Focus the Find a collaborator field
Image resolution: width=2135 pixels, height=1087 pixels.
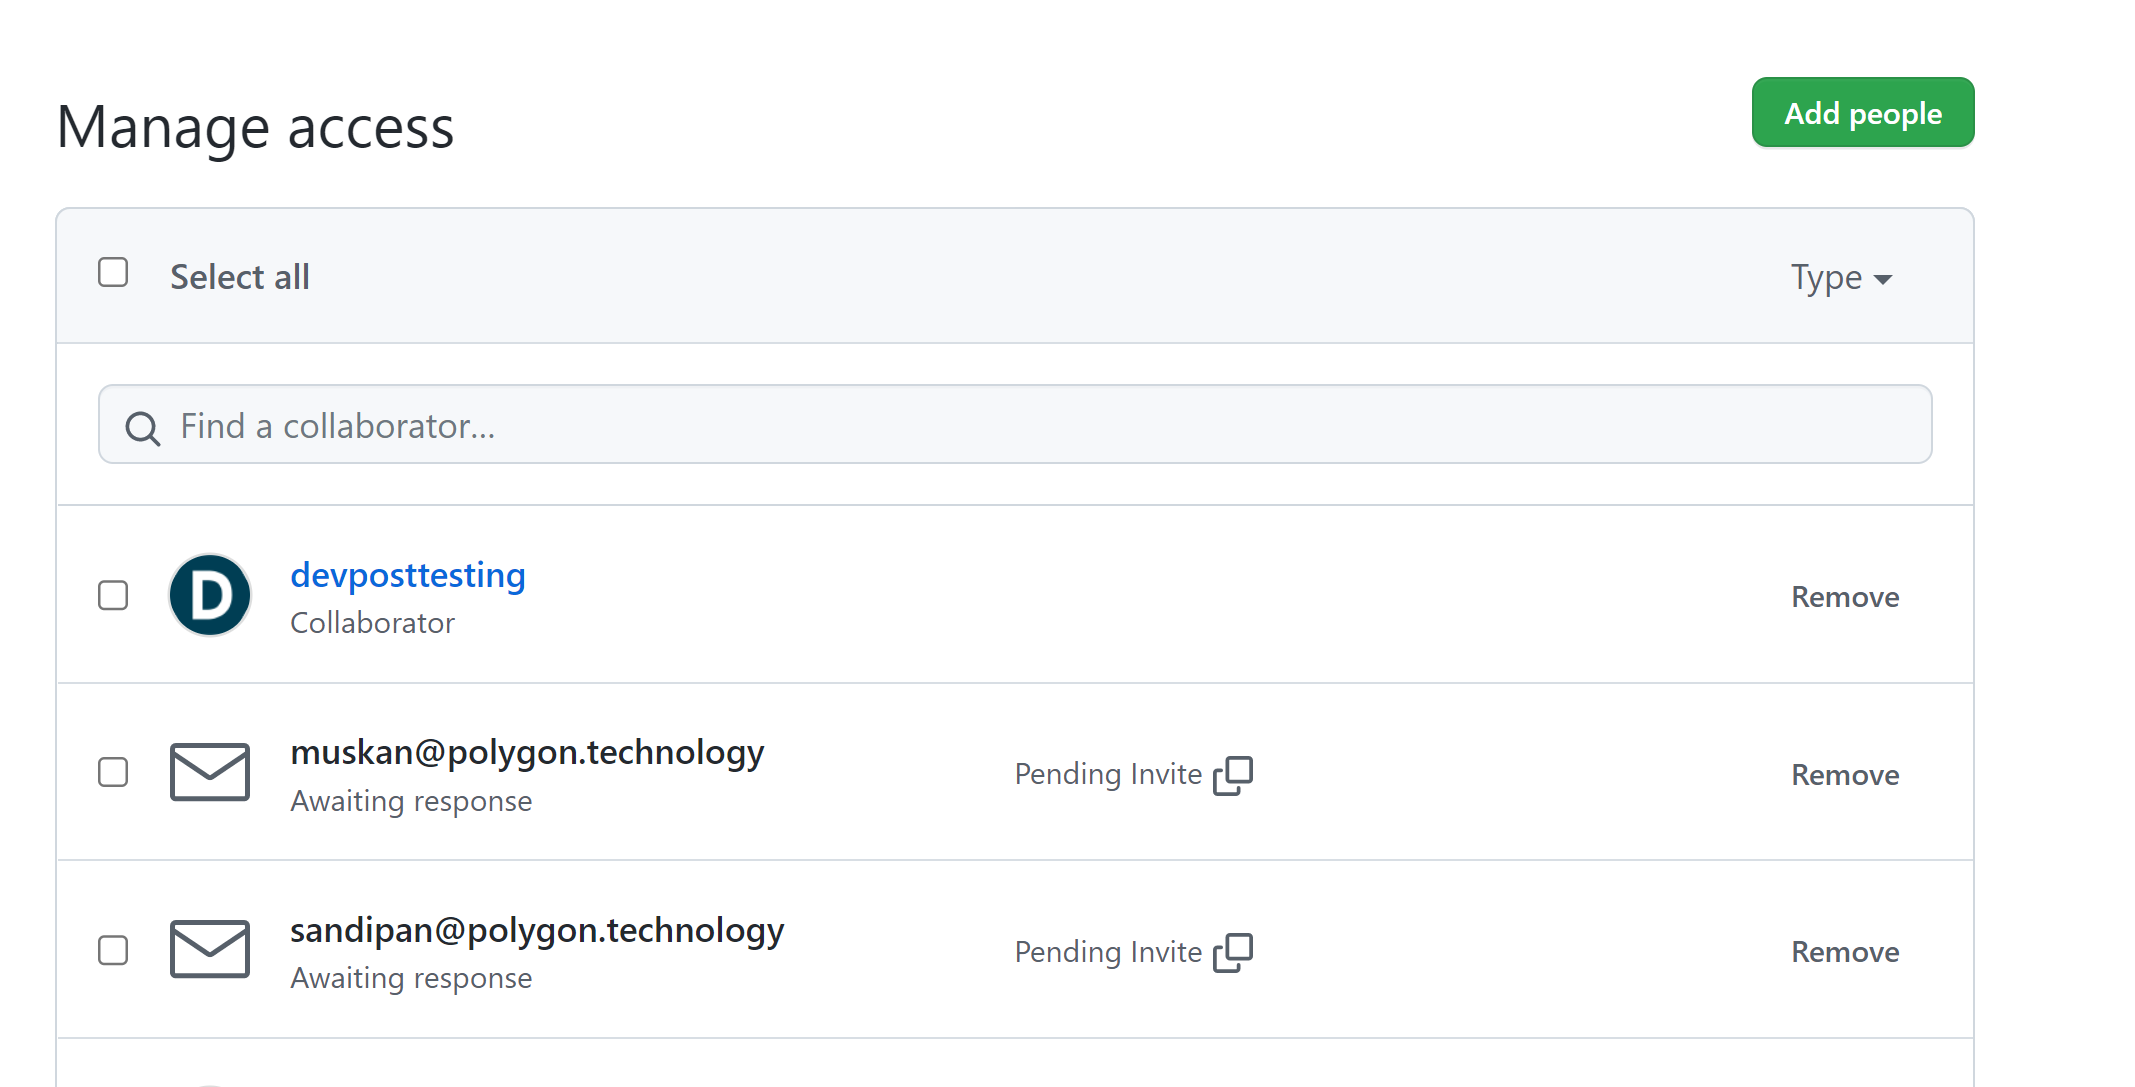click(1014, 425)
